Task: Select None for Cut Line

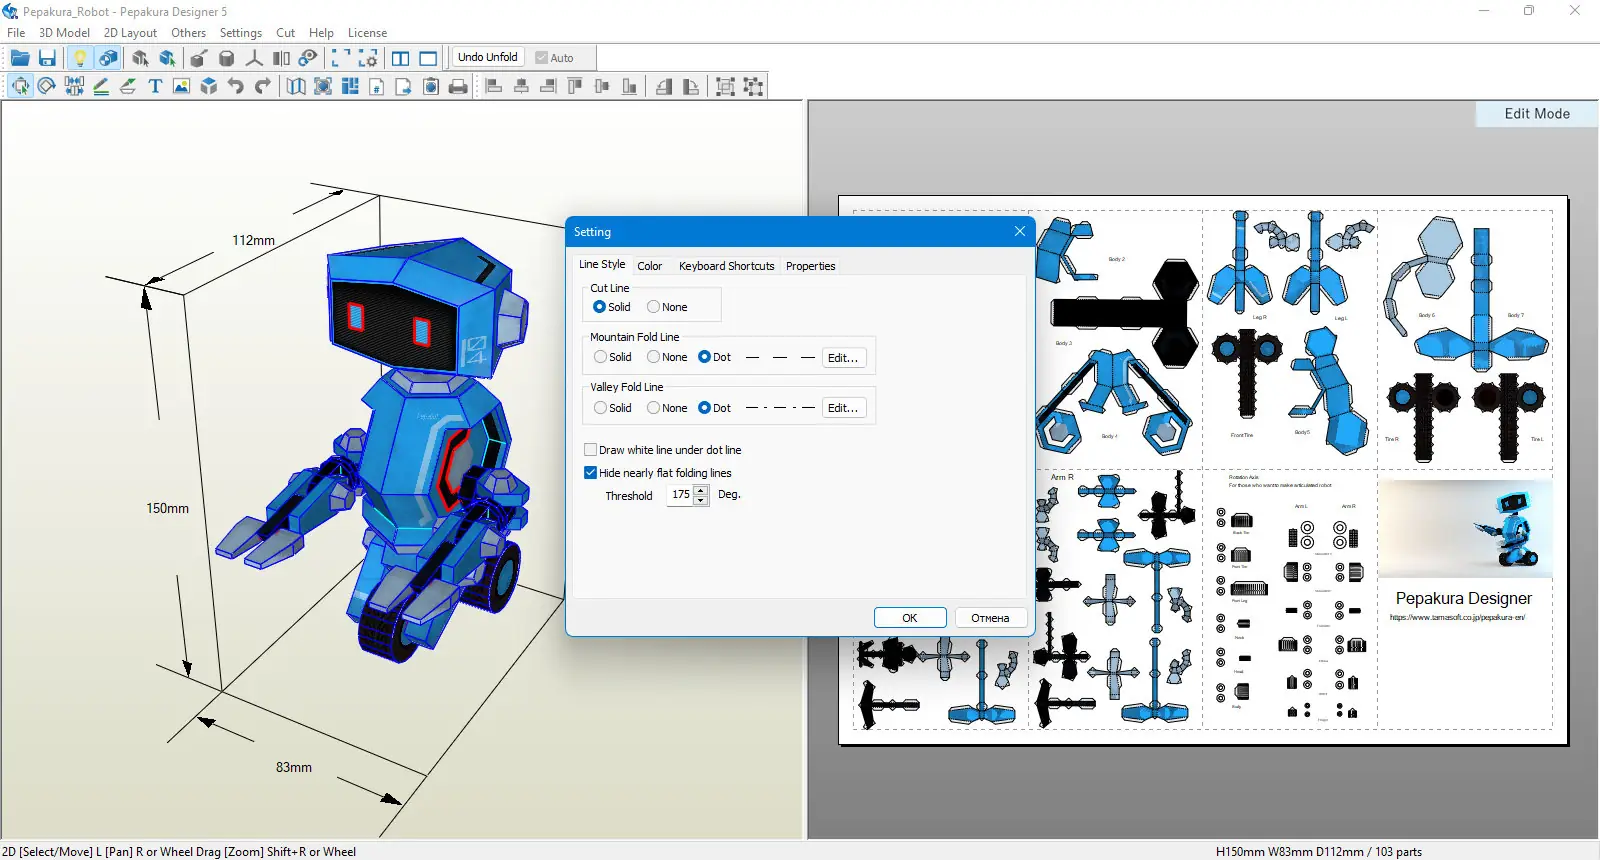Action: (x=667, y=307)
